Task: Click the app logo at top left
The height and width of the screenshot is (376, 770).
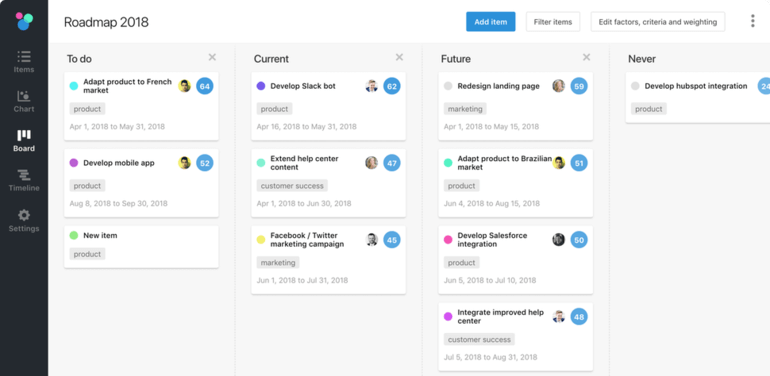Action: click(x=24, y=21)
